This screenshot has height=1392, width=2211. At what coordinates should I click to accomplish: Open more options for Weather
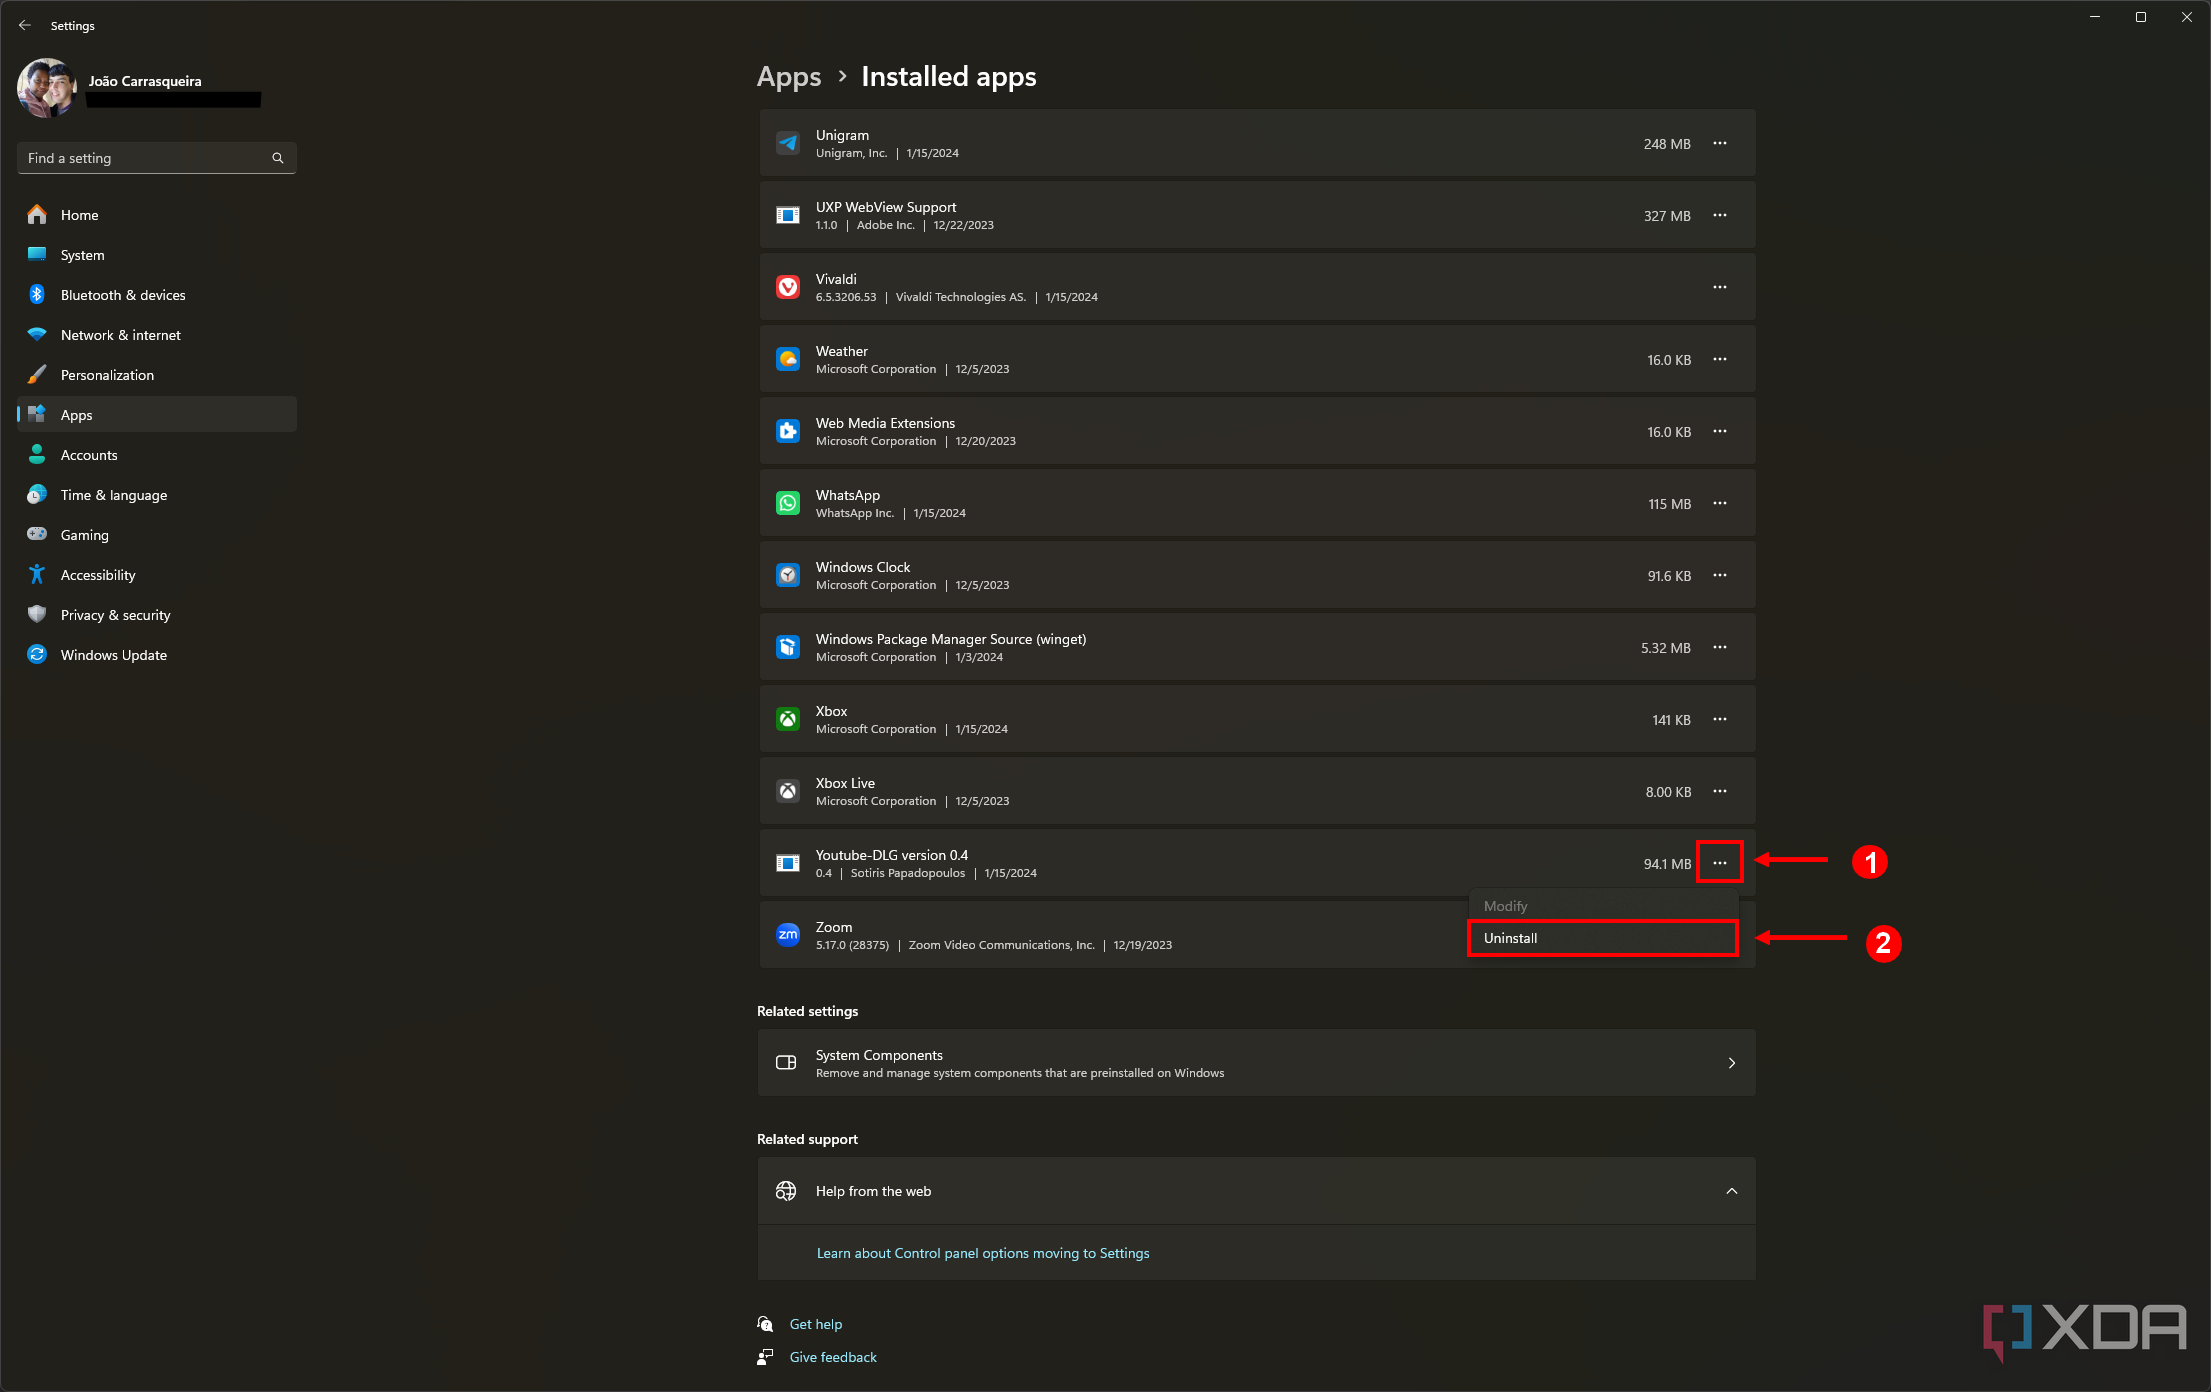1720,360
